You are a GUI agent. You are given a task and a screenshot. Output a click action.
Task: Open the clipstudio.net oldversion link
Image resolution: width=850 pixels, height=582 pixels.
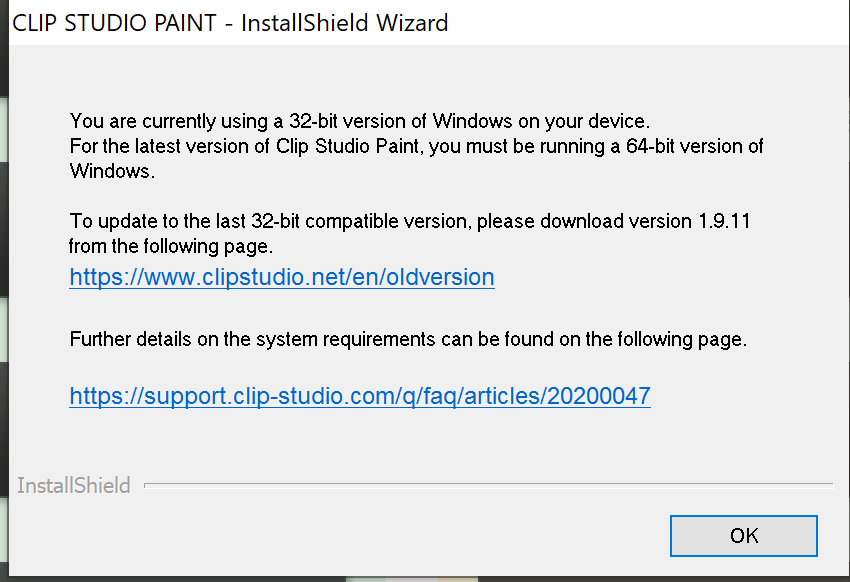click(281, 277)
